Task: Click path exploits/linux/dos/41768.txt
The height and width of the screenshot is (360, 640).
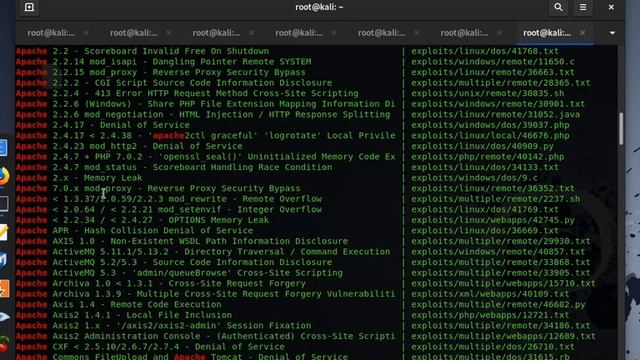Action: coord(485,51)
